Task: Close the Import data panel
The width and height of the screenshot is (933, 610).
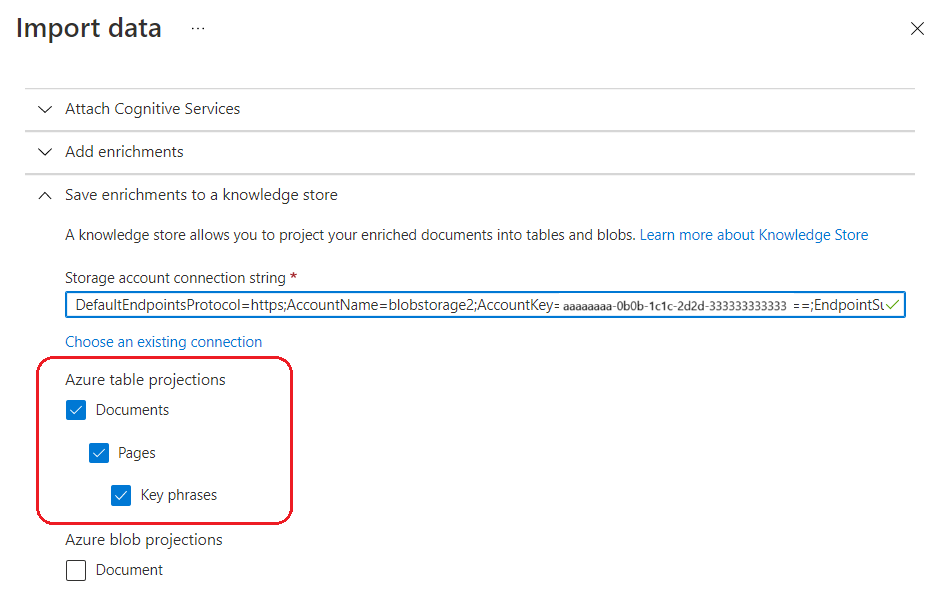Action: [x=917, y=29]
